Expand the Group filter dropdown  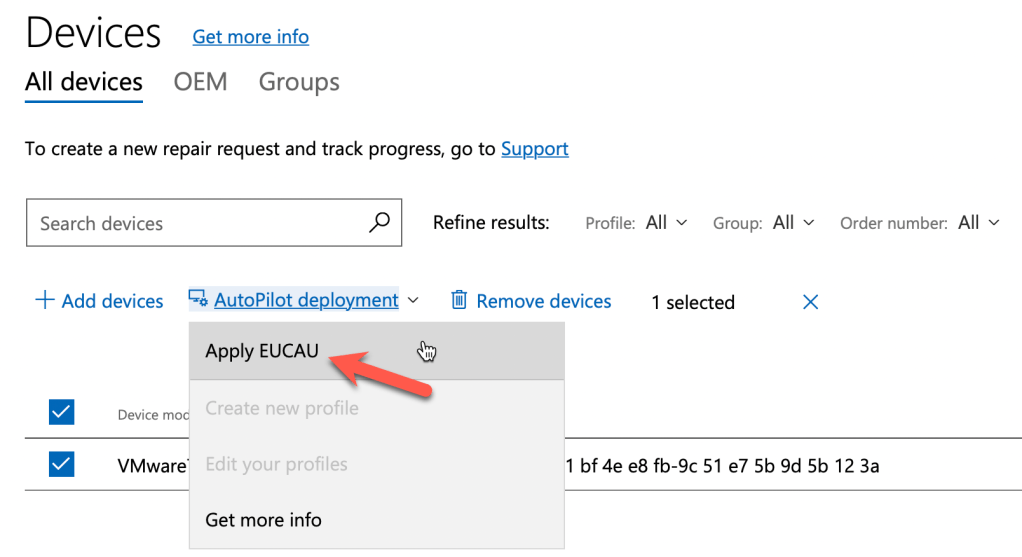pyautogui.click(x=794, y=223)
